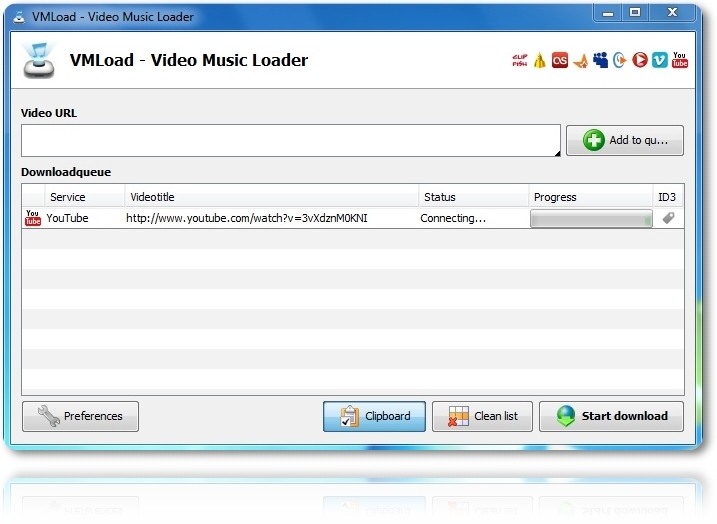Close the VMLoad window

672,13
